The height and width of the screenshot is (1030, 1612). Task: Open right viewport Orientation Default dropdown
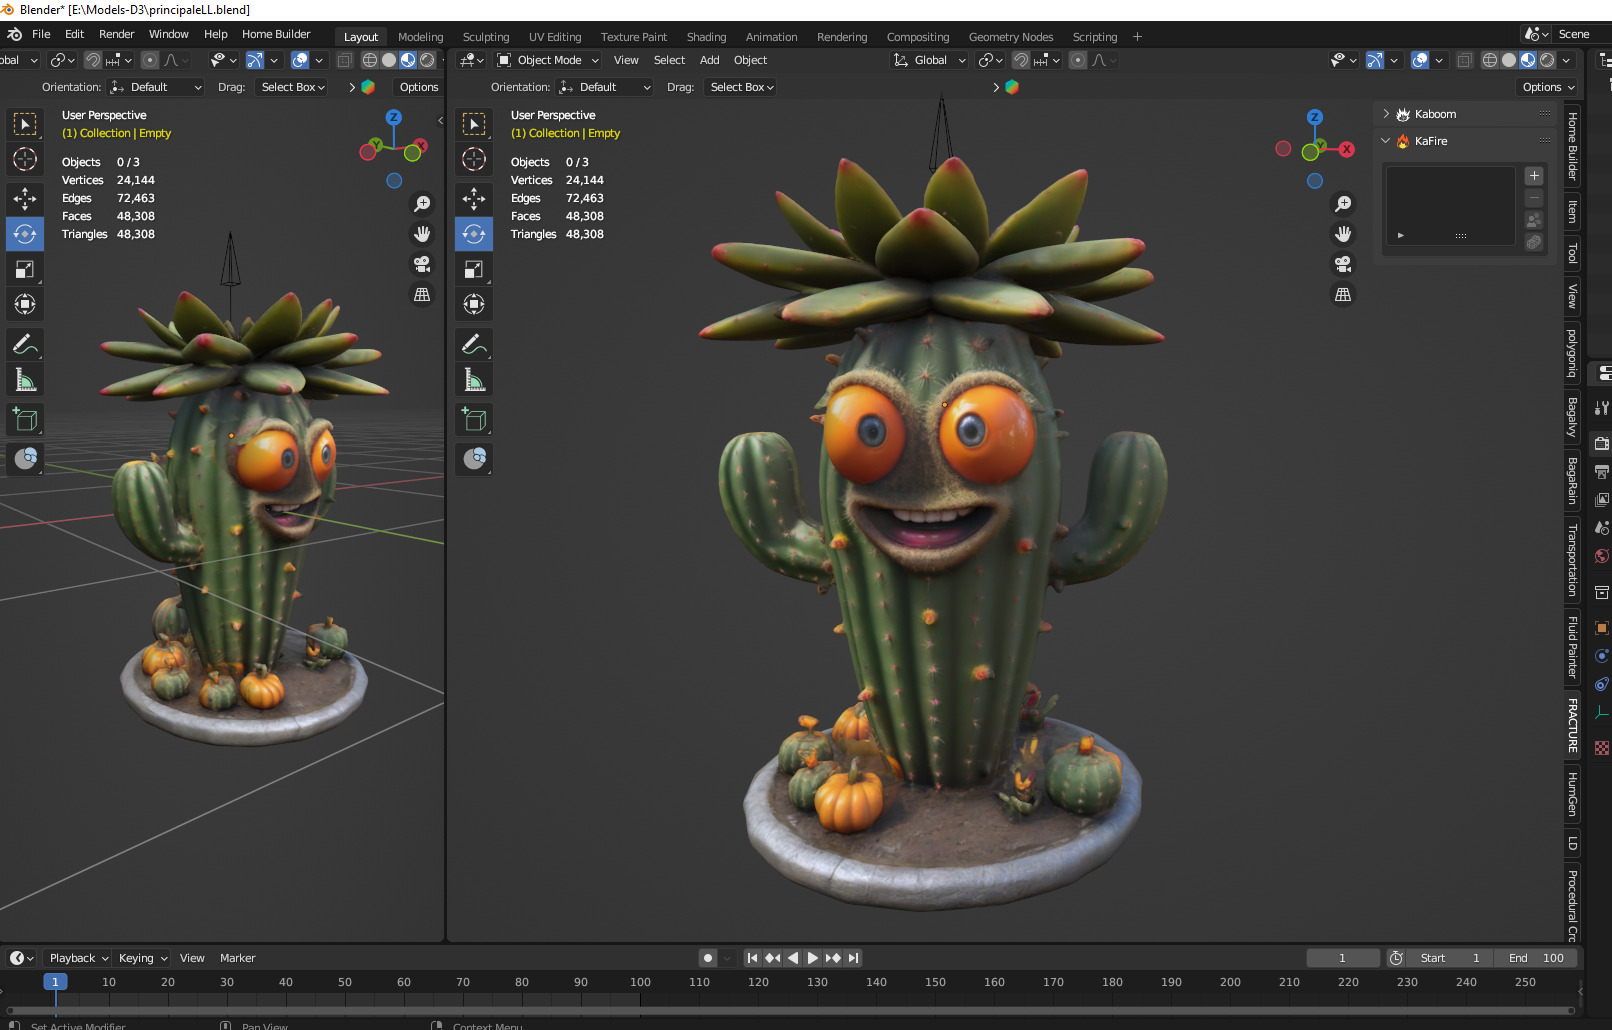tap(605, 87)
